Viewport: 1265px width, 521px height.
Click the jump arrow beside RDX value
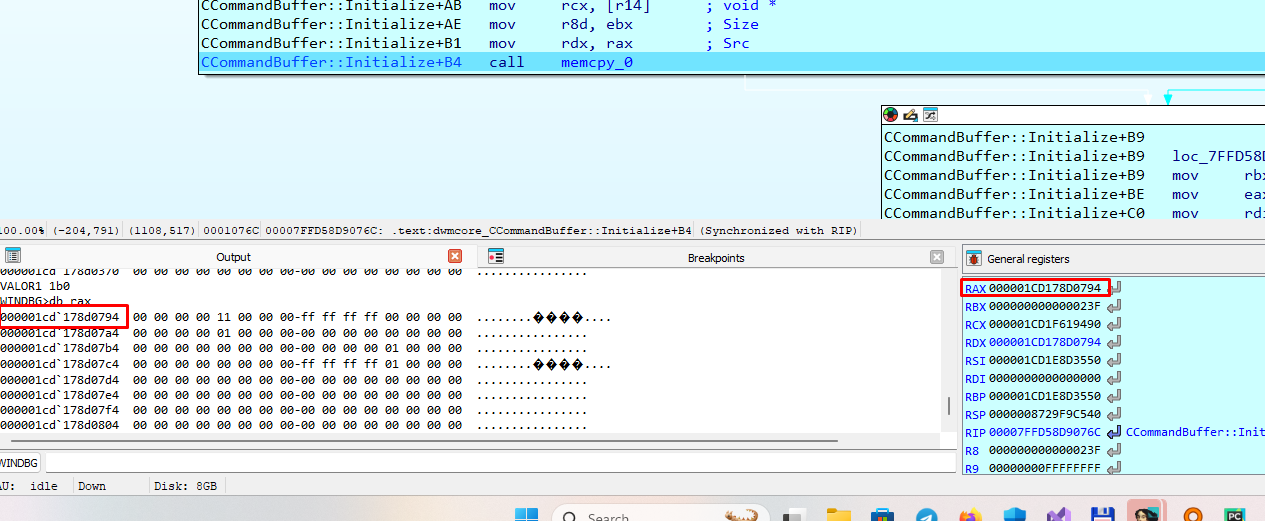tap(1115, 342)
